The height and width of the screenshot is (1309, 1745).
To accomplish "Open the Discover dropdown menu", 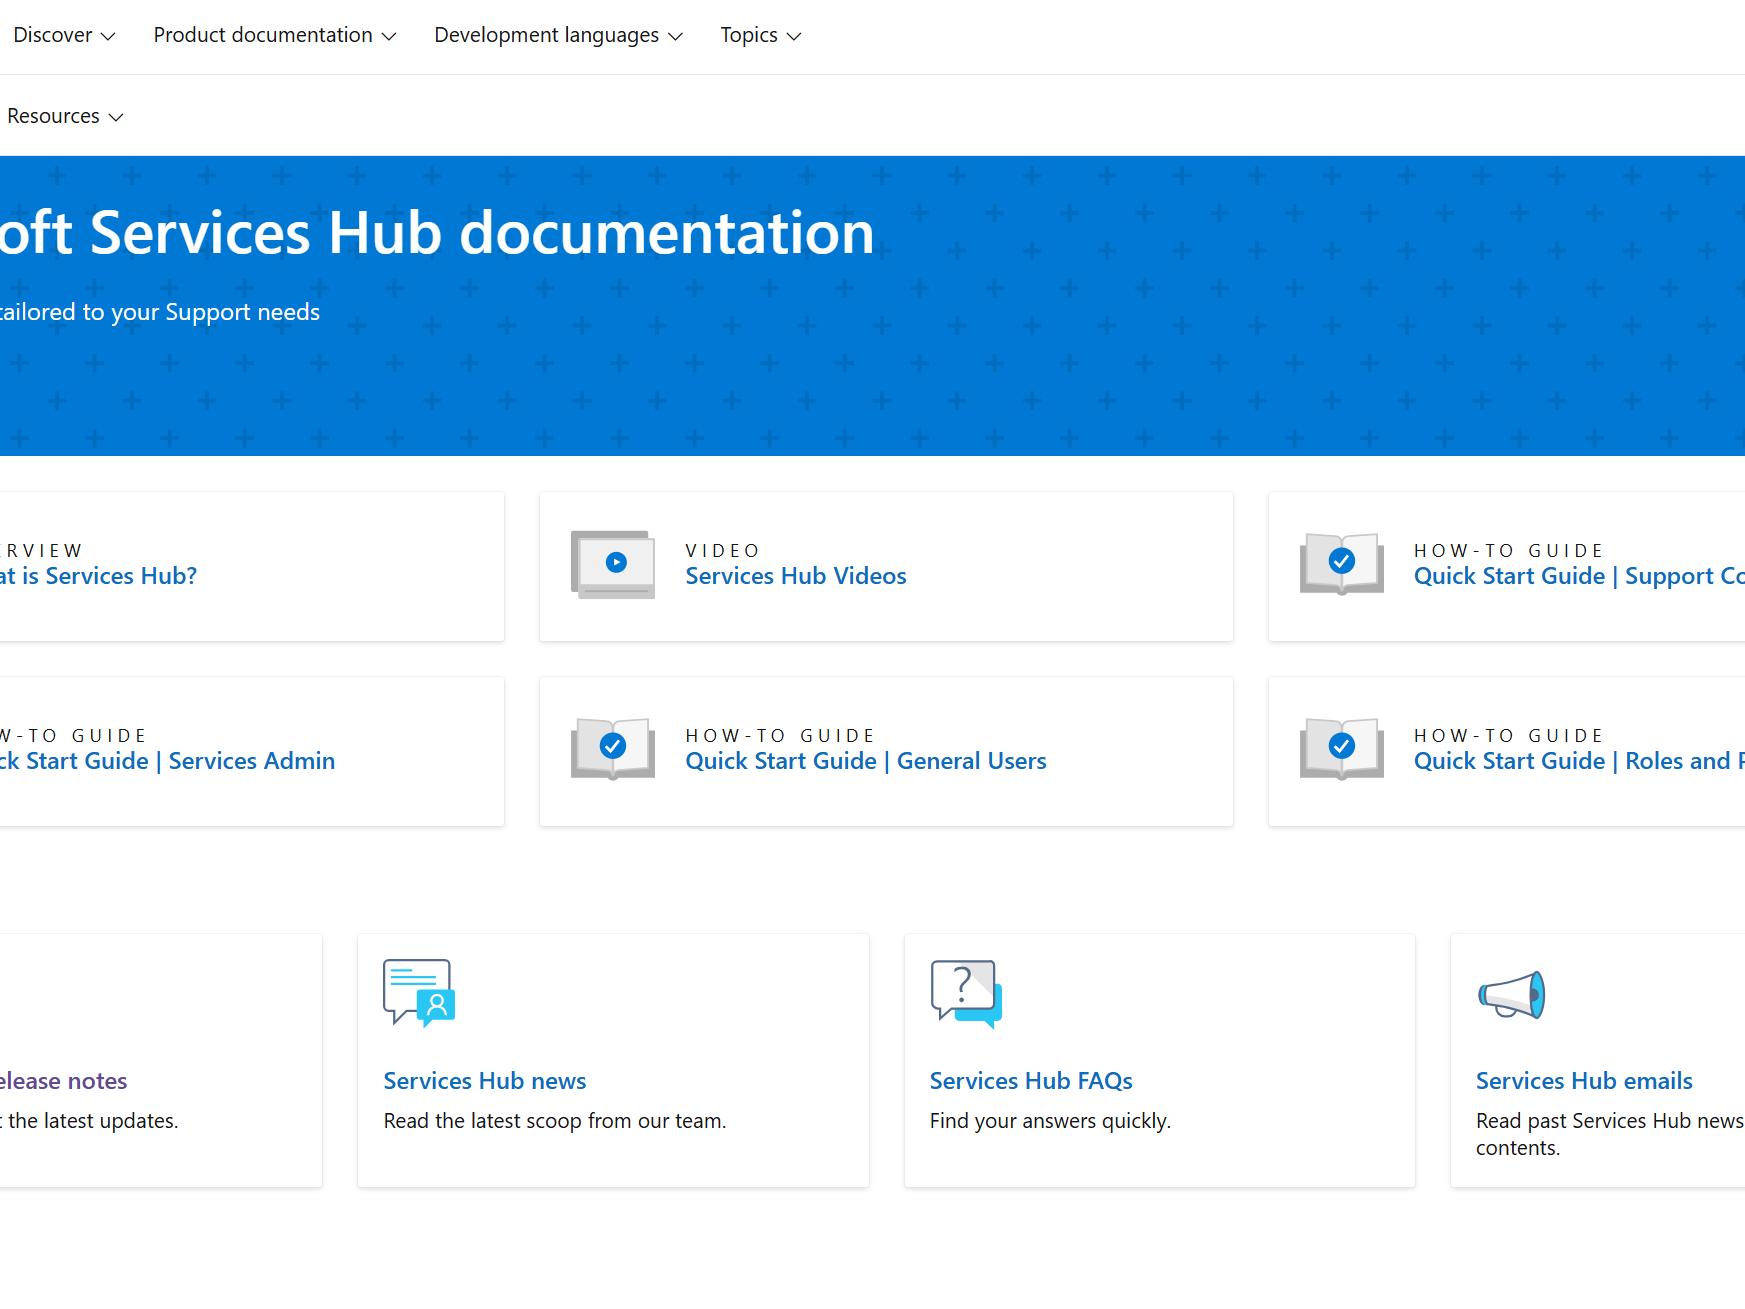I will click(64, 35).
